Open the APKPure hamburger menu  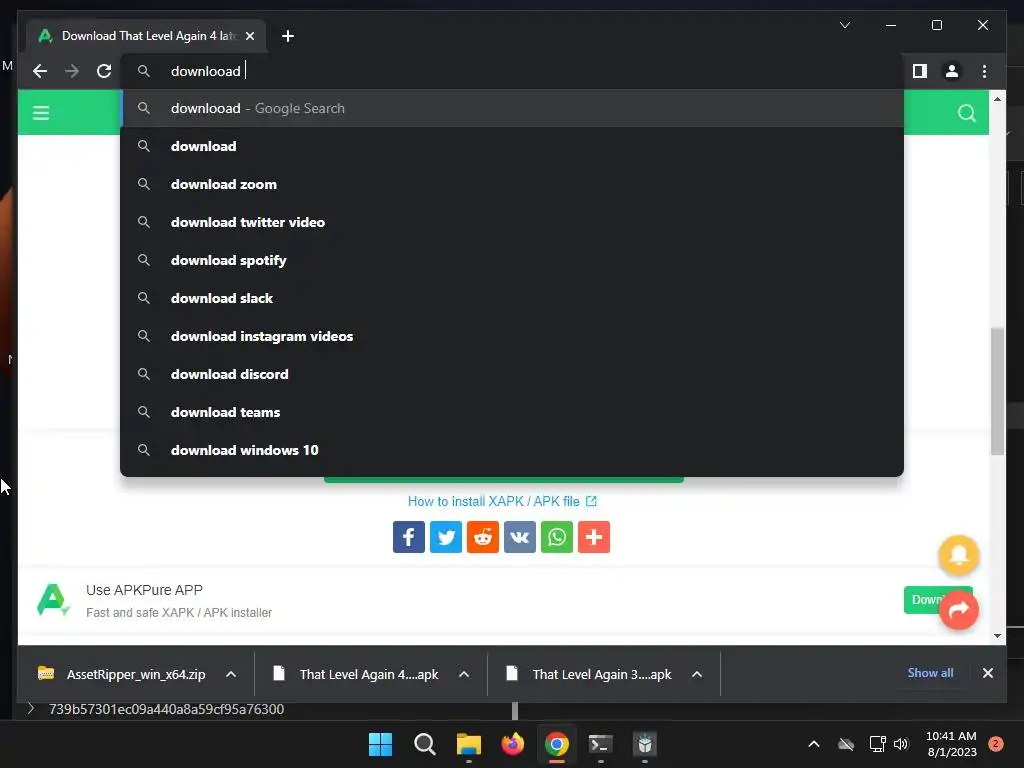click(41, 113)
